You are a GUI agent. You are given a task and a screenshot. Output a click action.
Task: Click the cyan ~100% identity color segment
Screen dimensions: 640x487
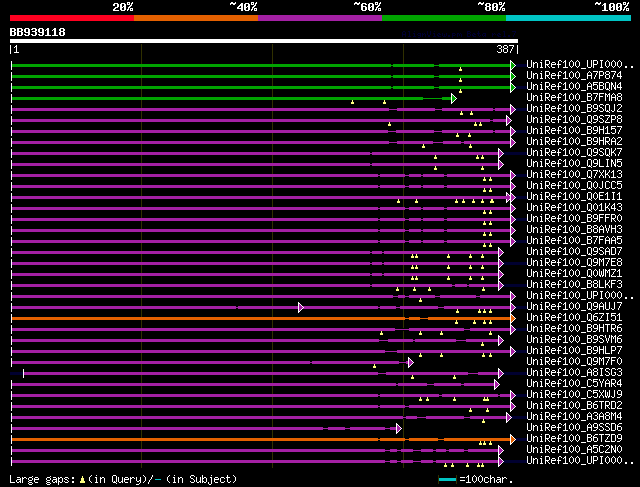point(569,18)
